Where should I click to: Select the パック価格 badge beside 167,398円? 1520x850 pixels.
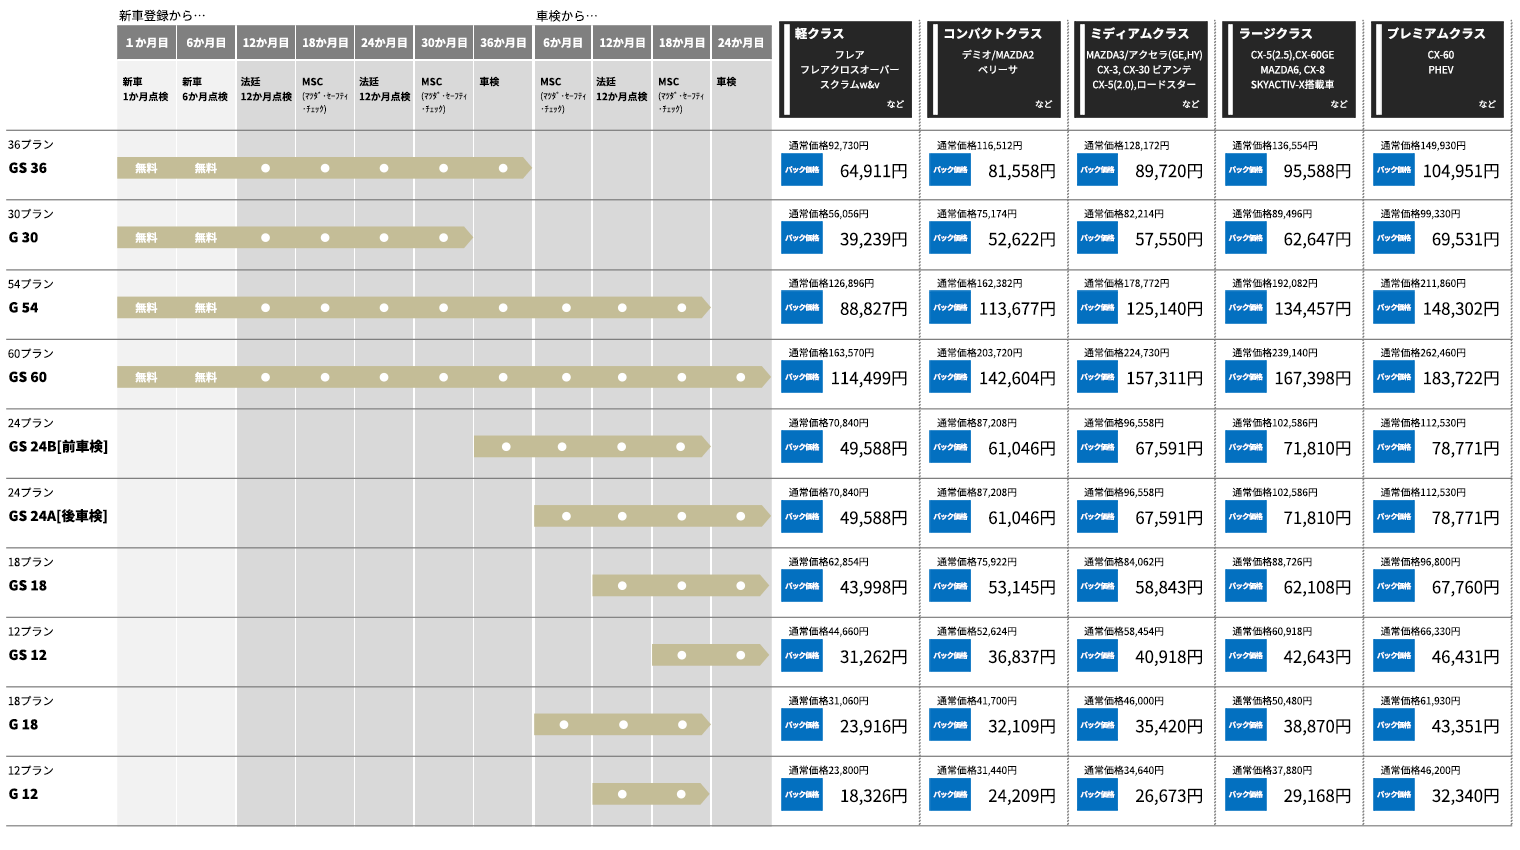click(x=1246, y=377)
